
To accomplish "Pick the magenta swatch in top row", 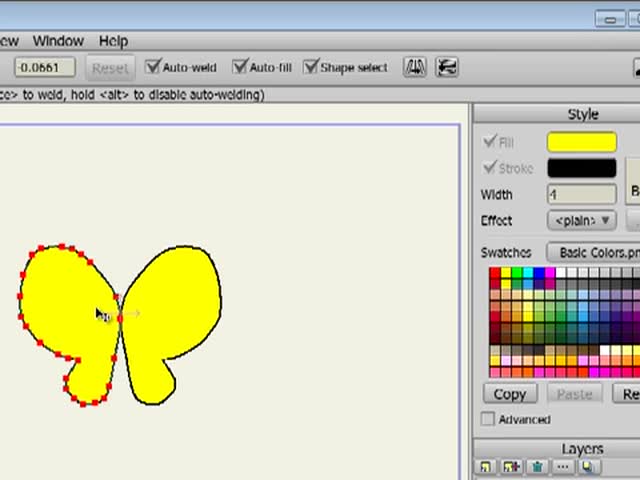I will click(x=550, y=273).
